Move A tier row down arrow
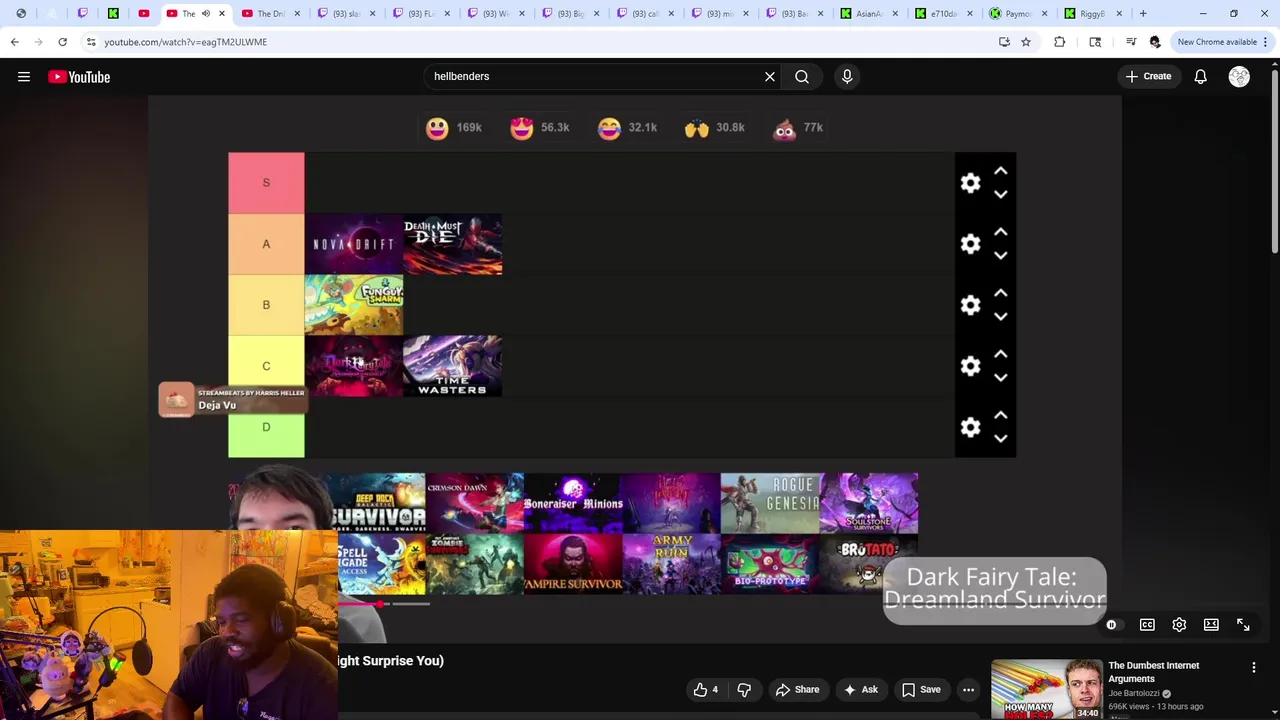The image size is (1280, 720). tap(1000, 256)
